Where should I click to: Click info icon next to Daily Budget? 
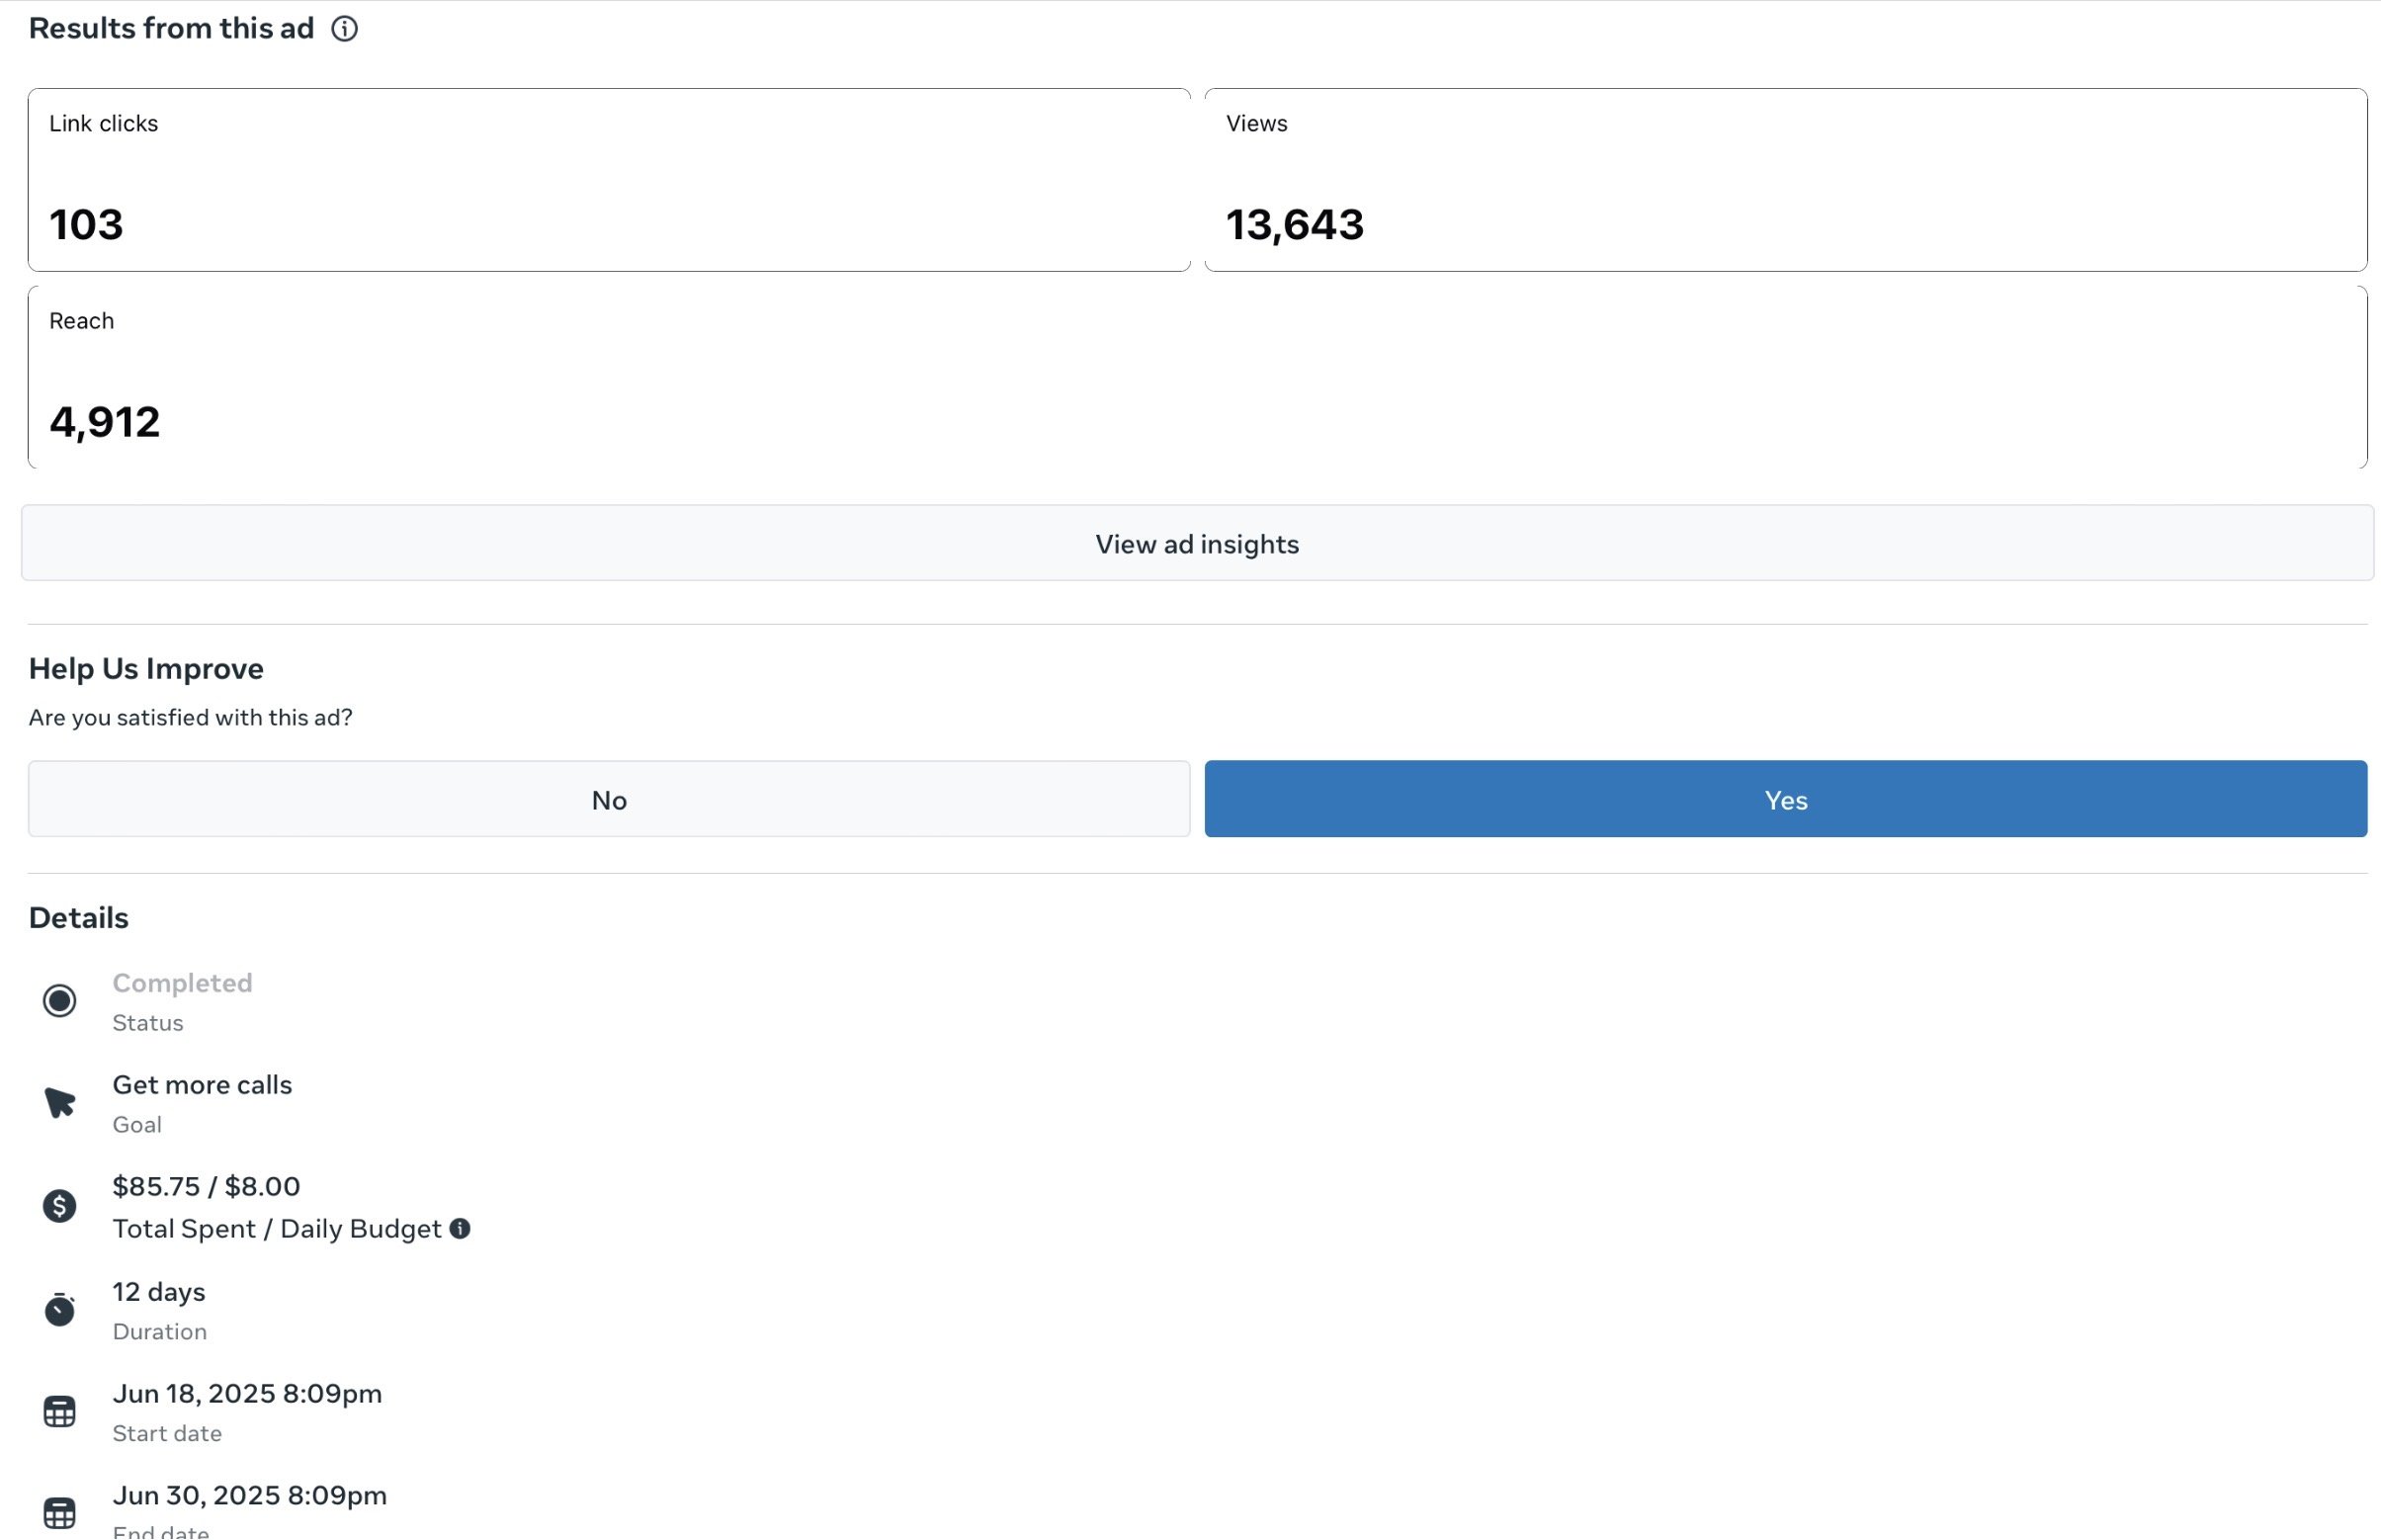coord(460,1229)
